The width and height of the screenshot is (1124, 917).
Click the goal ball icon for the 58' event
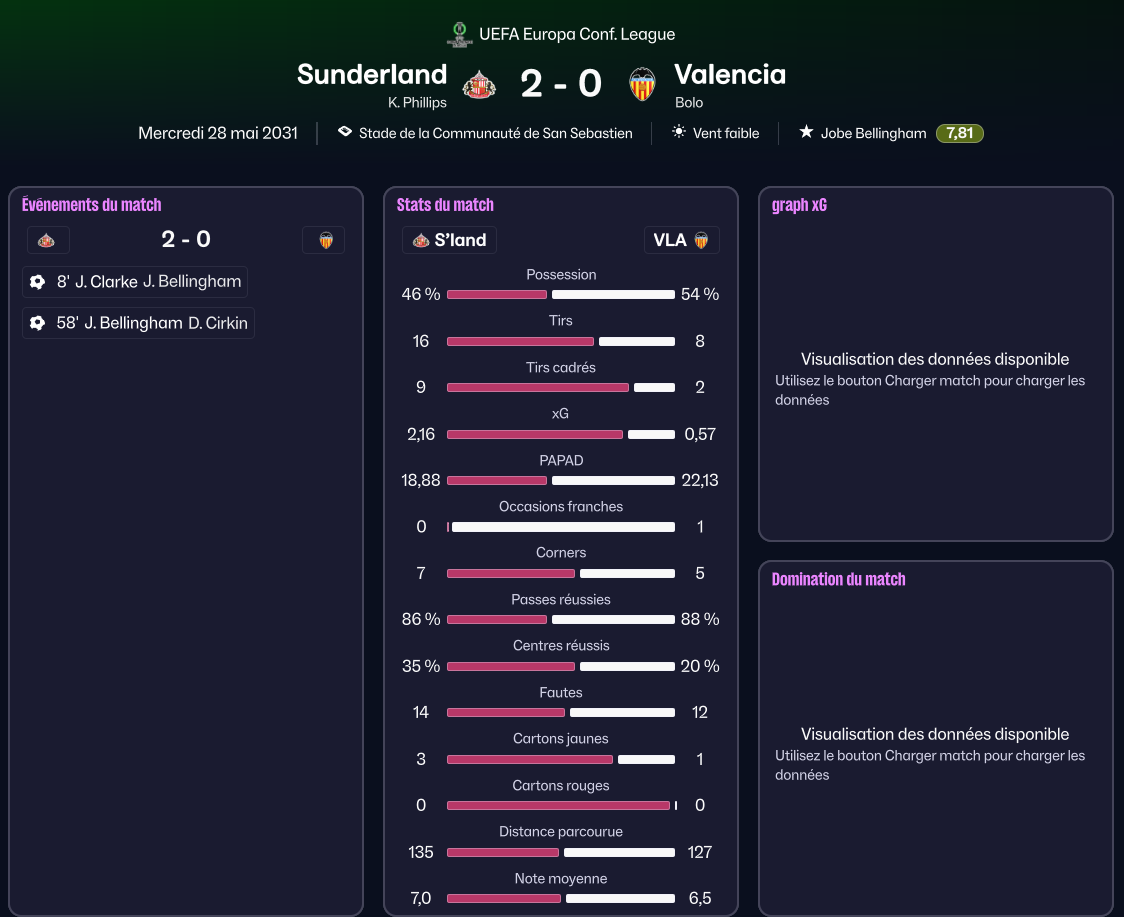pyautogui.click(x=37, y=323)
